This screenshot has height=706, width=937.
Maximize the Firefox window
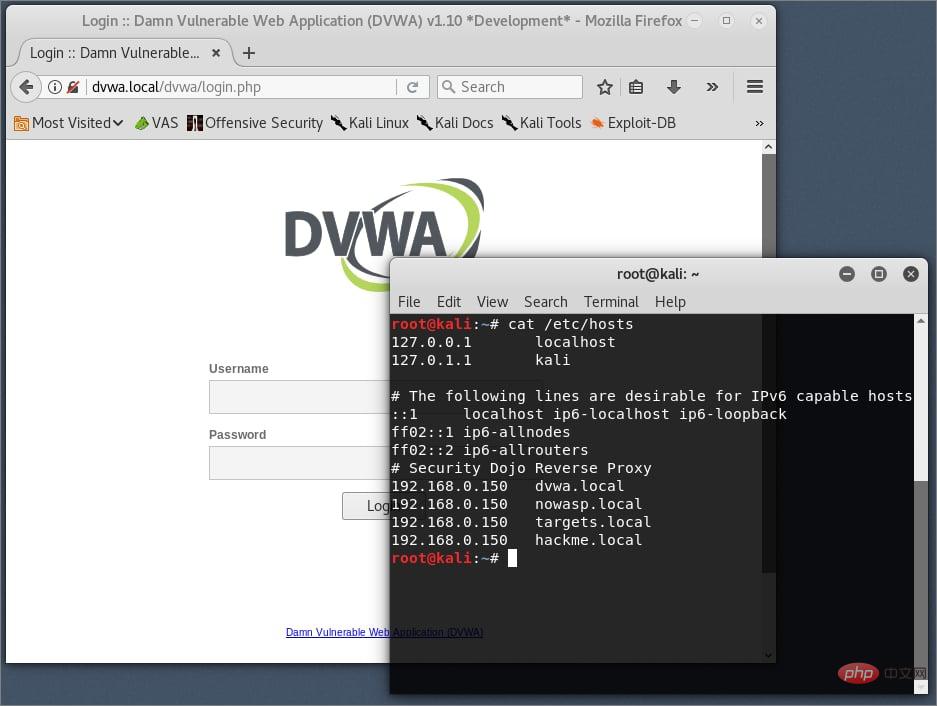click(726, 21)
